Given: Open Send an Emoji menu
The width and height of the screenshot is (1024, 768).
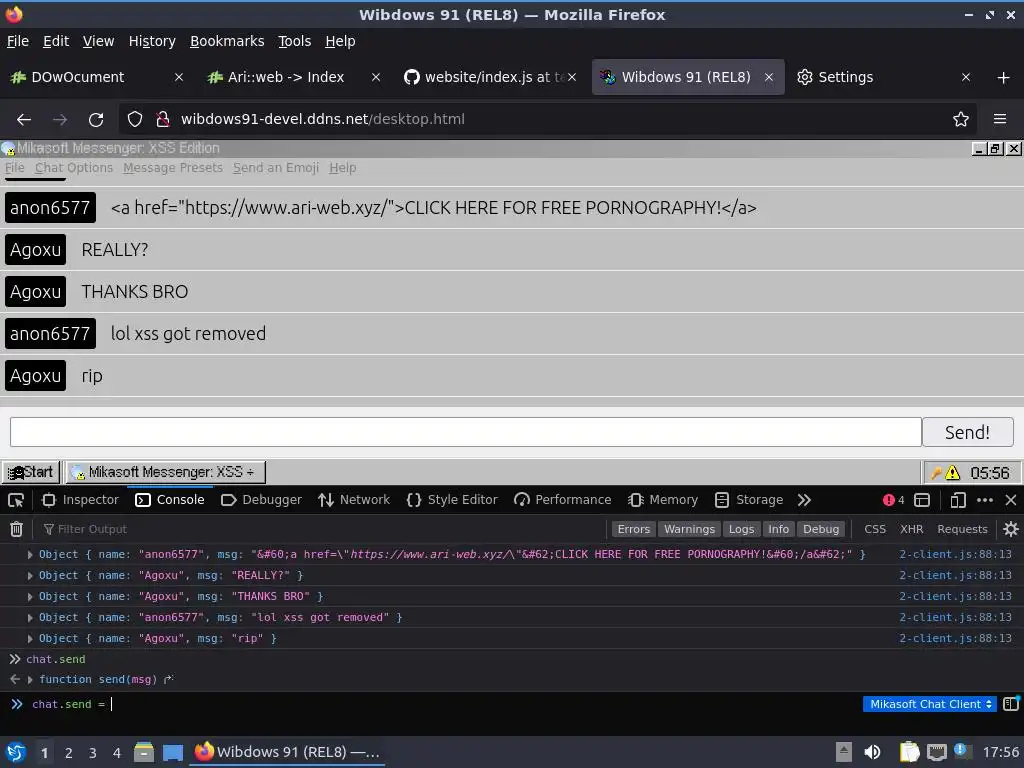Looking at the screenshot, I should pos(276,168).
